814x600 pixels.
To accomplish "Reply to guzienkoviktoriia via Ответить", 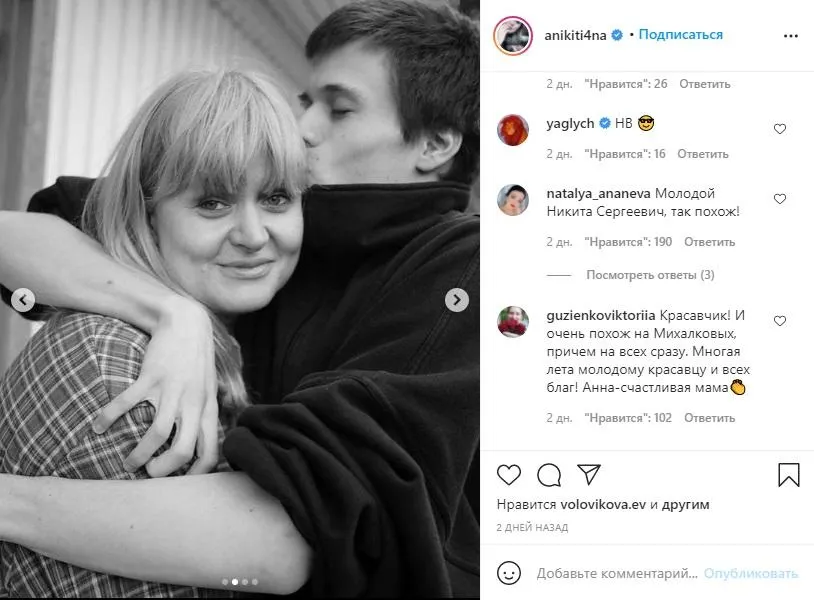I will pyautogui.click(x=709, y=418).
